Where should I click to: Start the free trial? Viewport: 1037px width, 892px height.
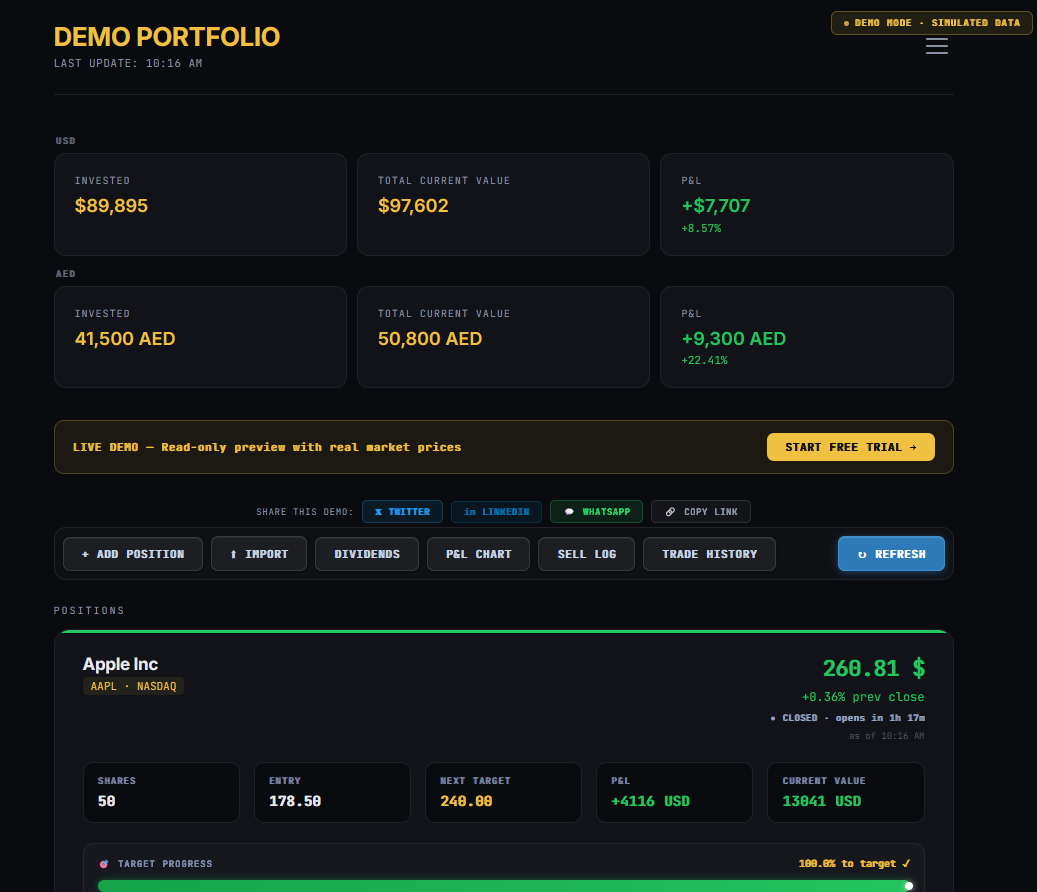tap(850, 447)
